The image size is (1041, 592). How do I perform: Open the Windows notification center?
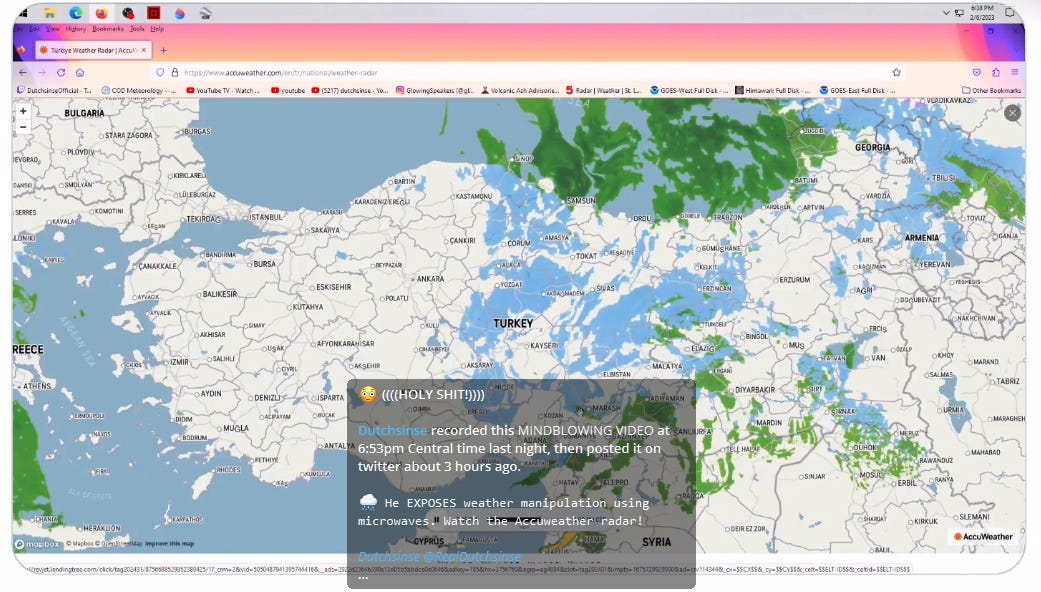click(x=1009, y=13)
